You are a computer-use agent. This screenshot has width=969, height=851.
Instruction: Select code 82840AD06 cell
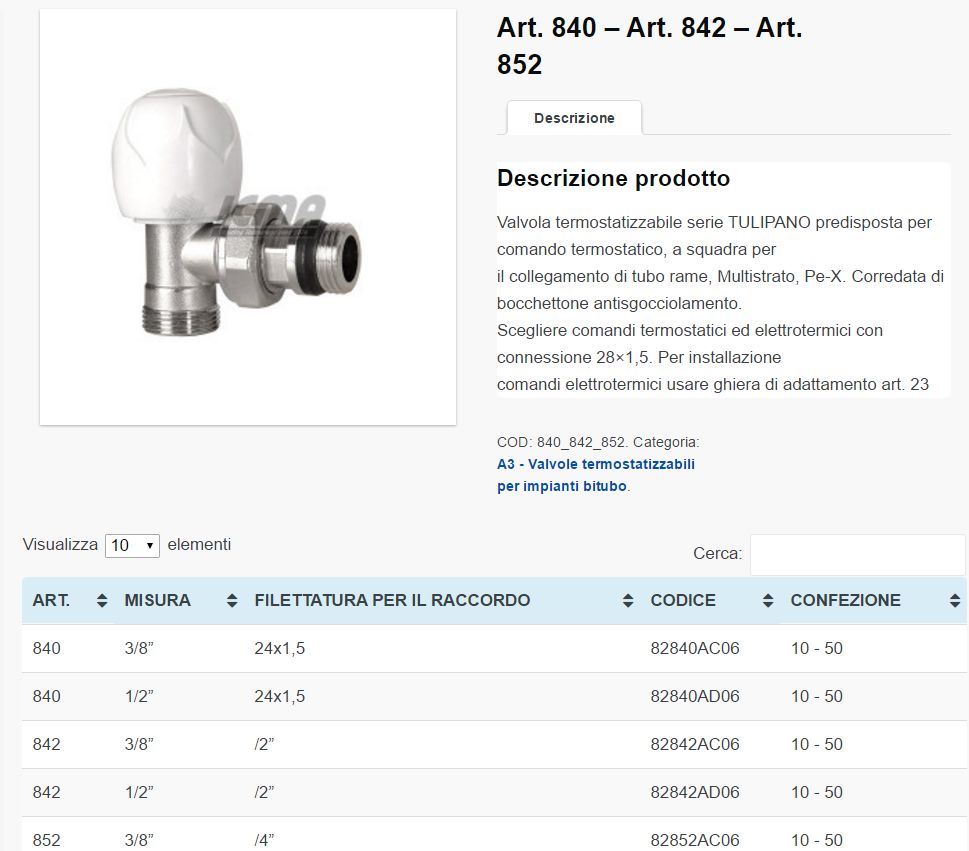(x=695, y=696)
